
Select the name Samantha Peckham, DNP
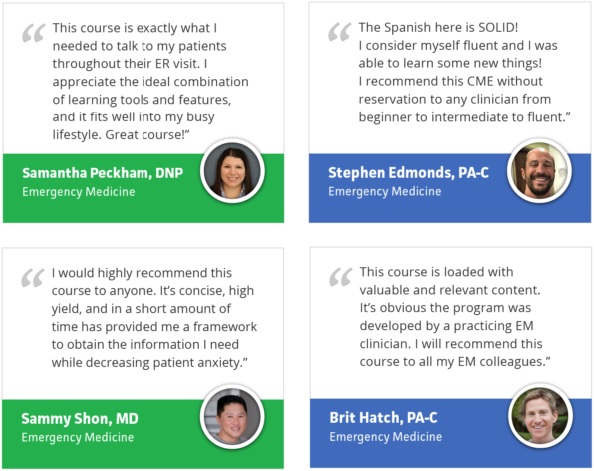point(103,173)
